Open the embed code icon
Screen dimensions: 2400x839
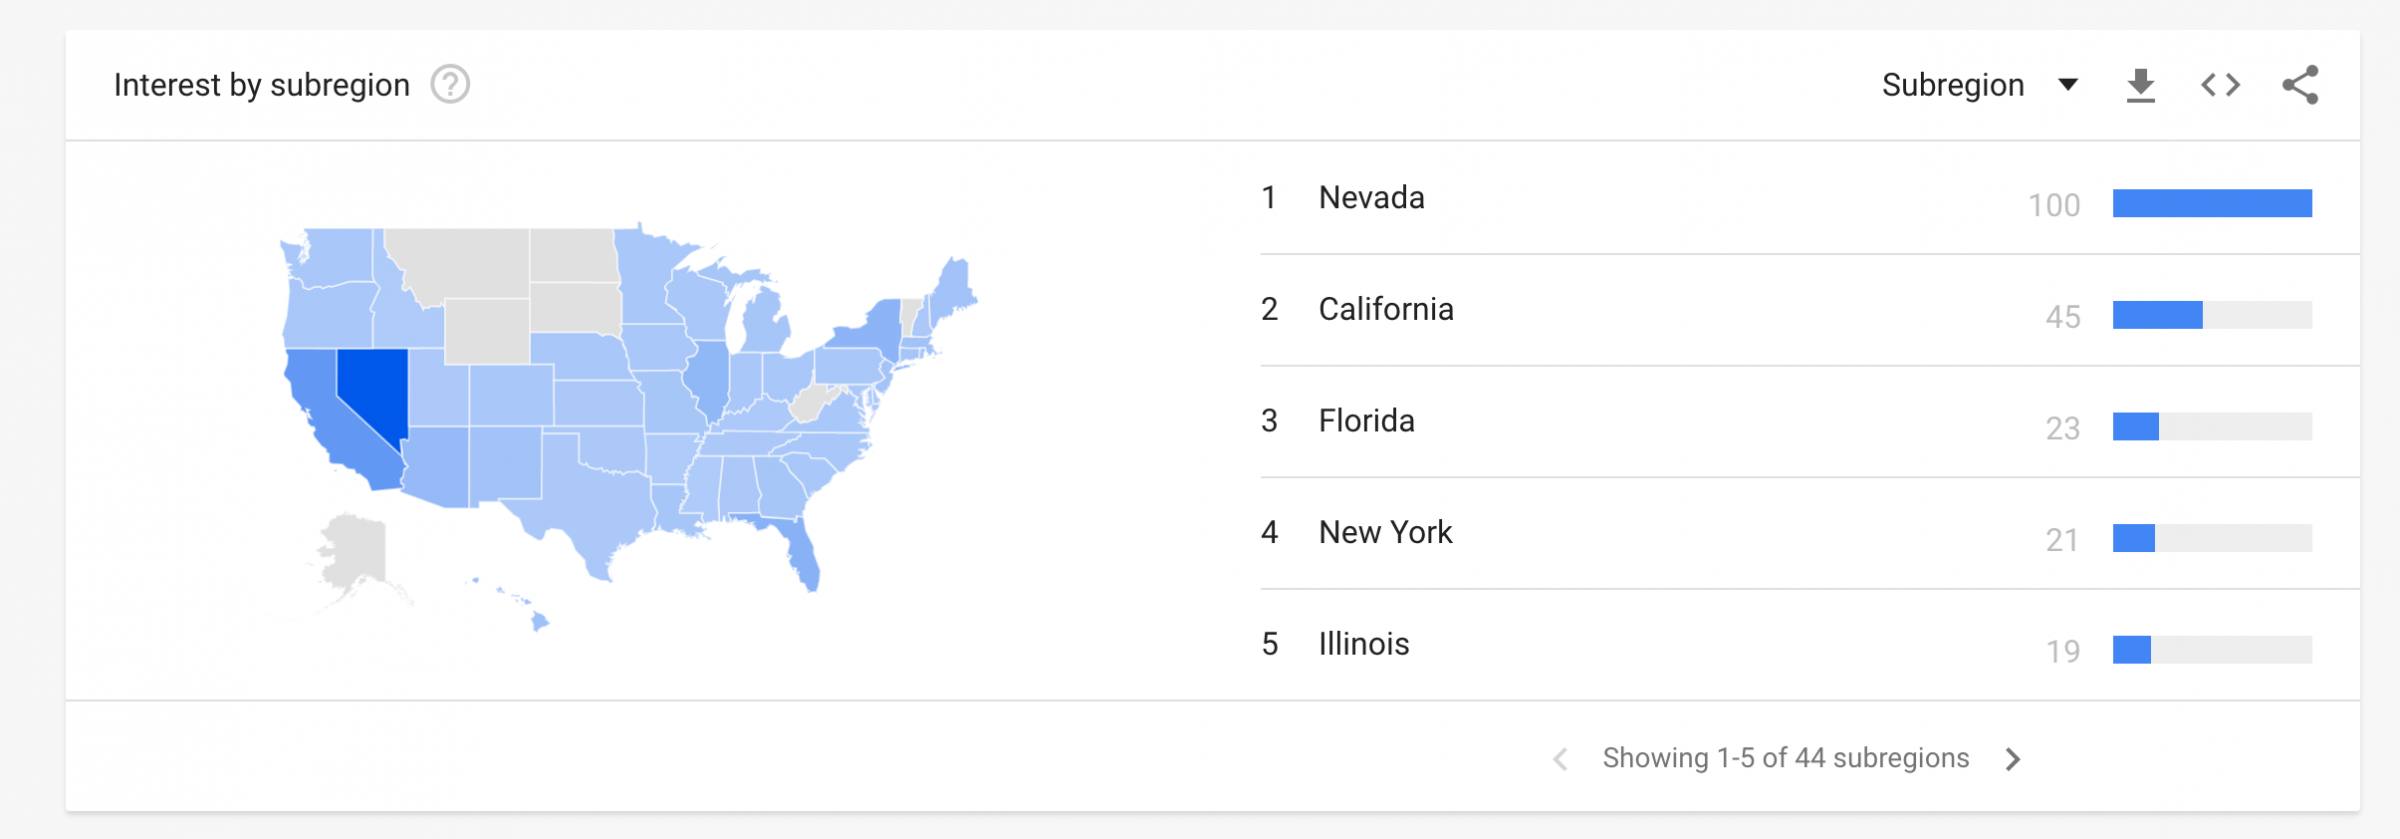coord(2220,86)
